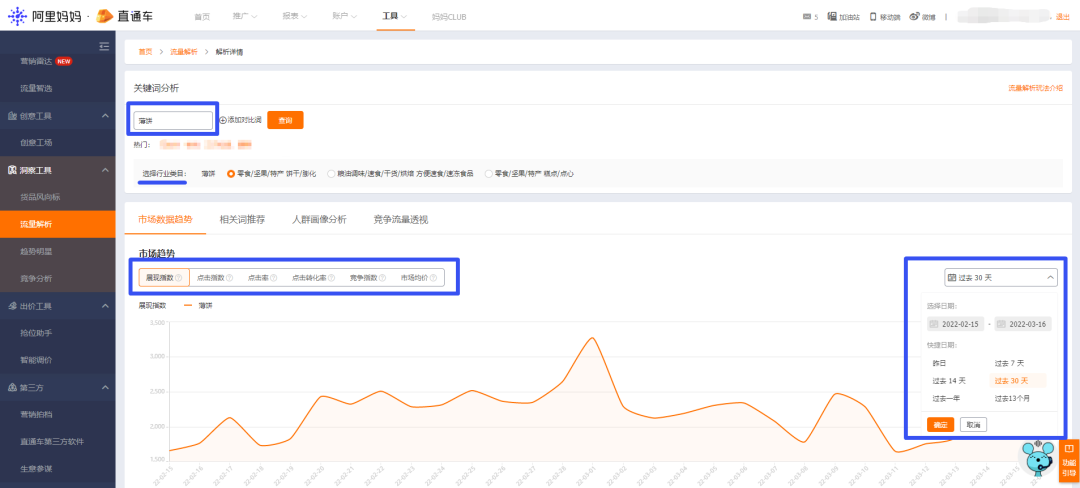Click the 洞察工具 sidebar section icon

pyautogui.click(x=12, y=170)
